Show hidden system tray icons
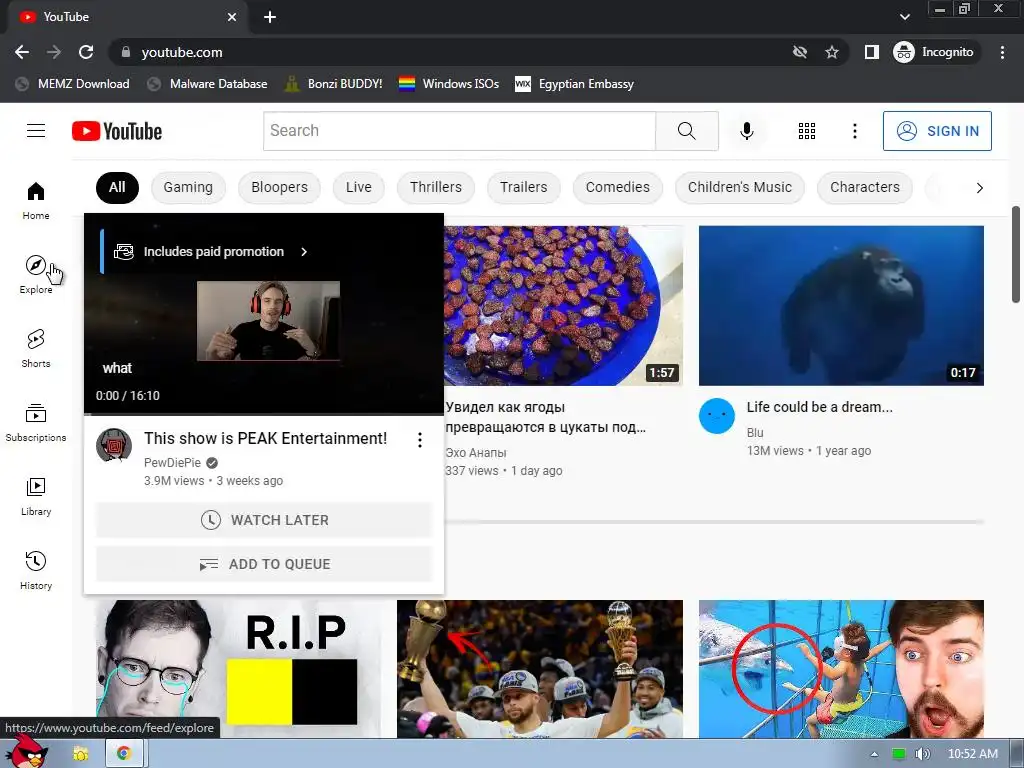 click(874, 754)
